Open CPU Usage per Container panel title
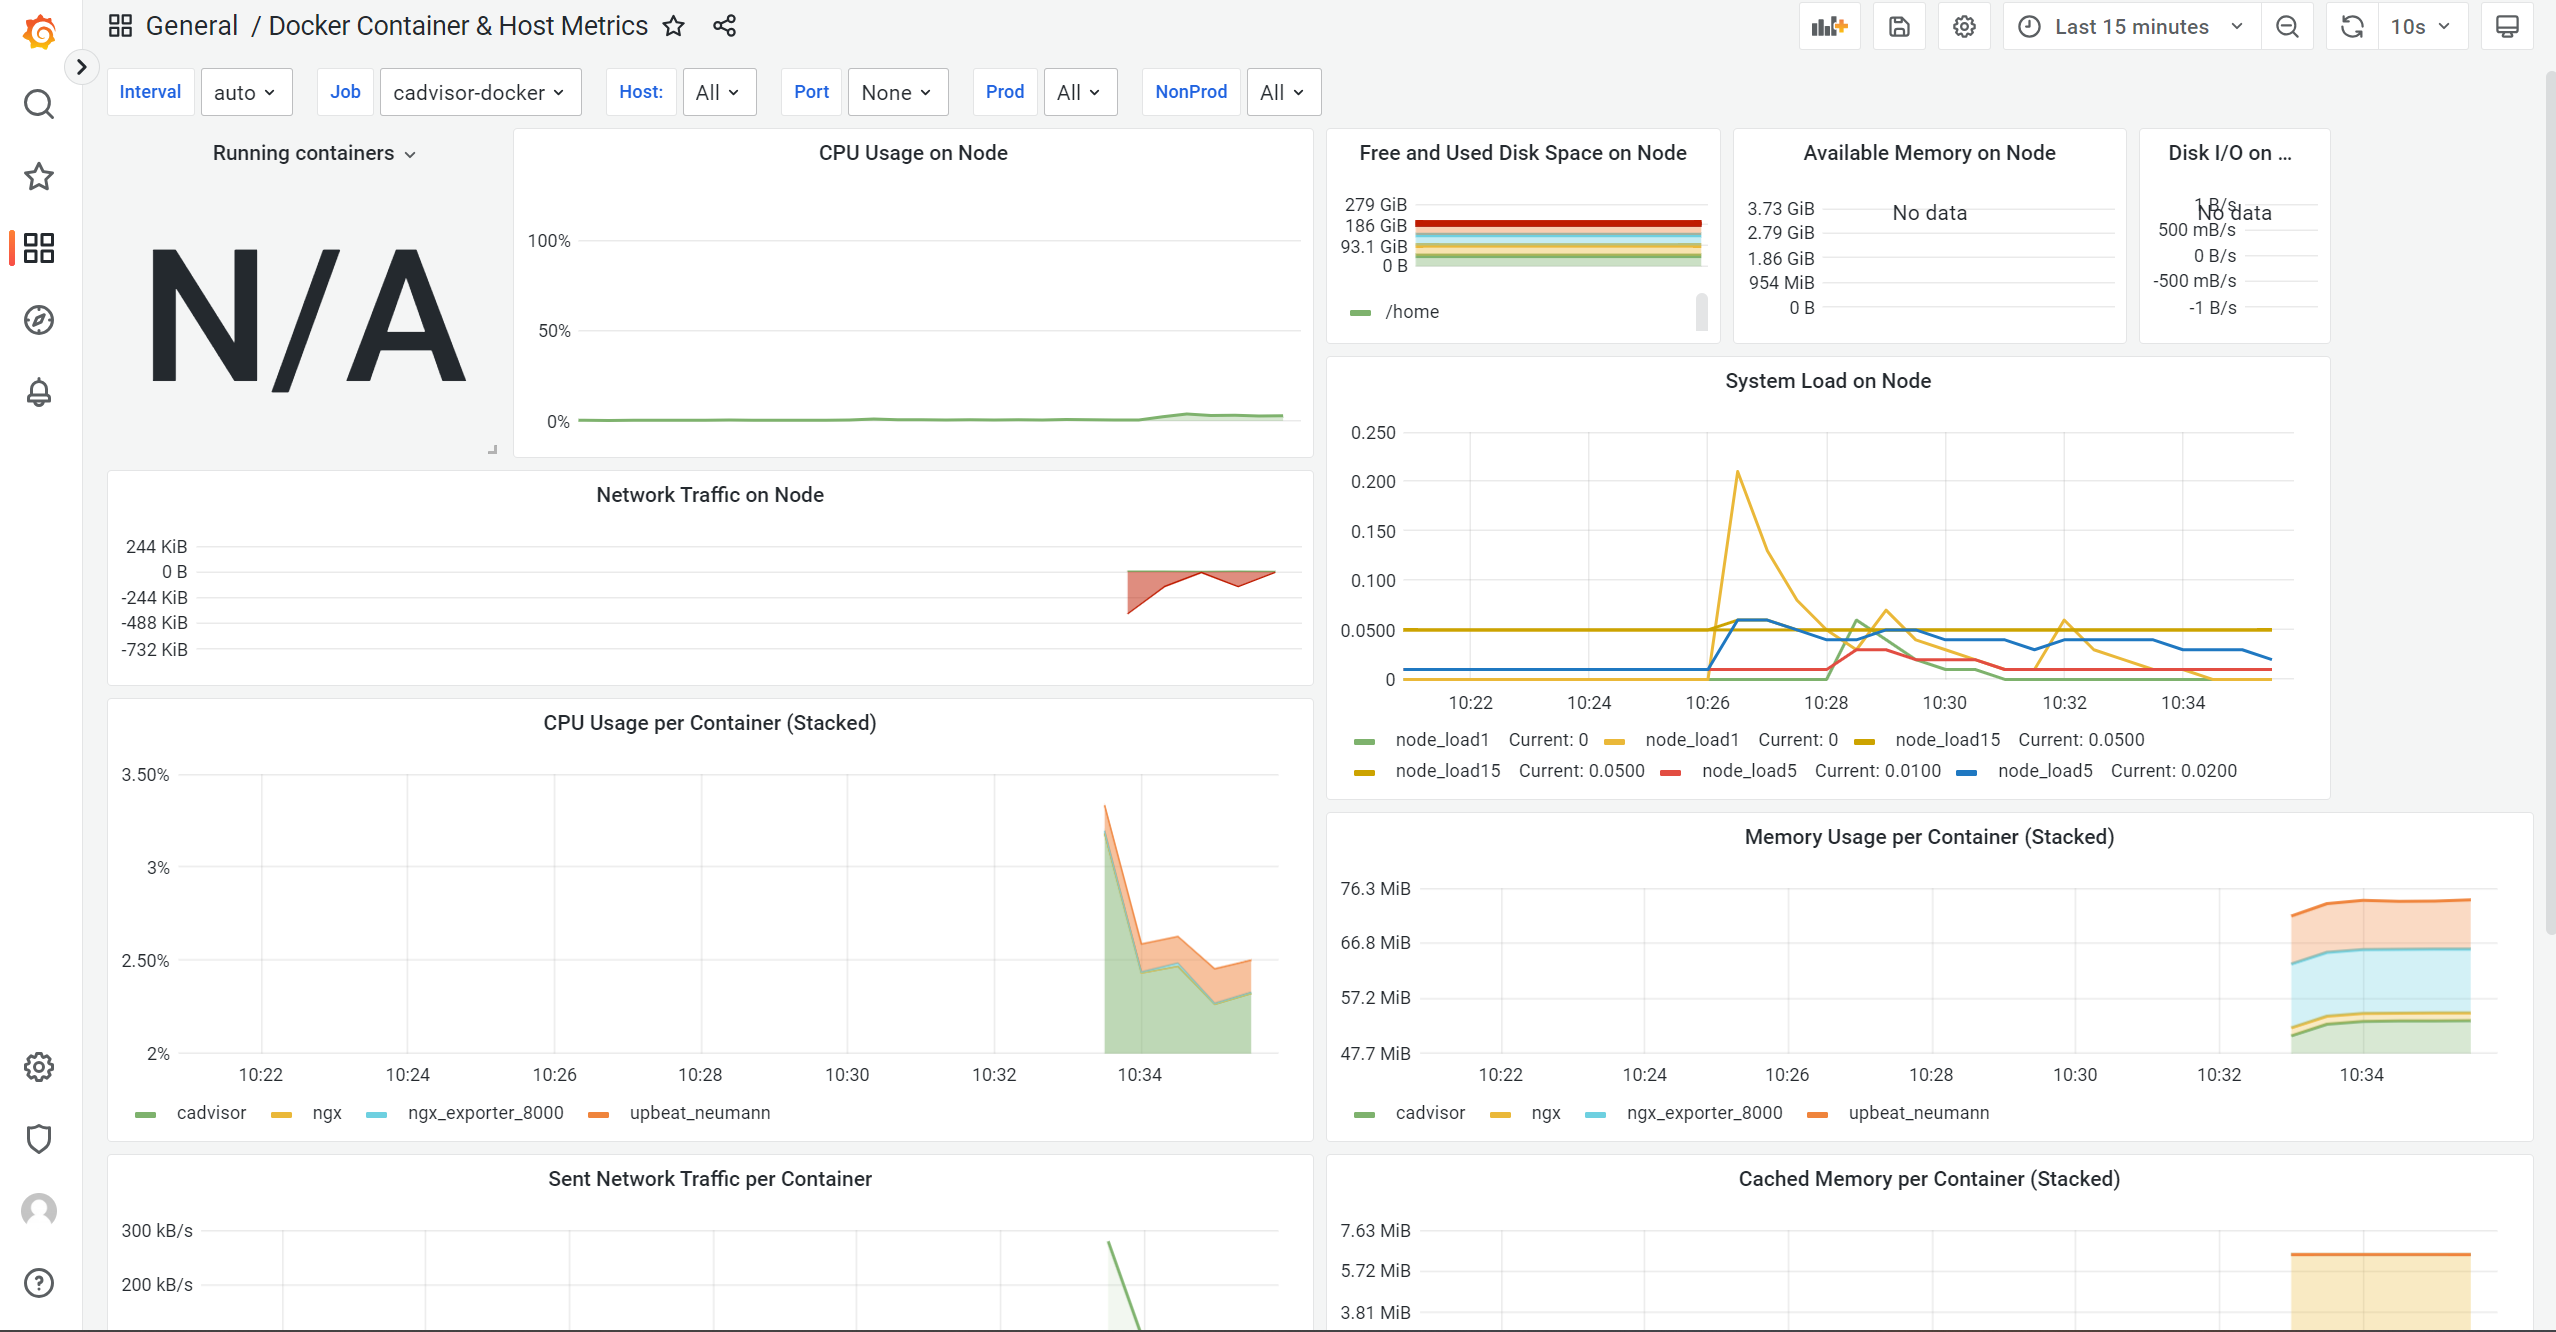 pos(710,723)
